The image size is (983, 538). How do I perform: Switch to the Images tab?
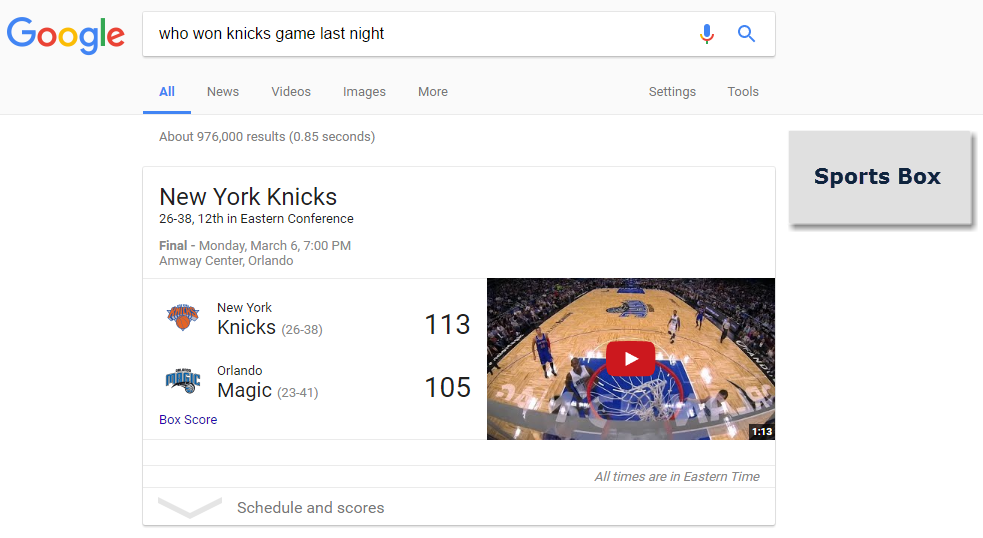(x=364, y=92)
